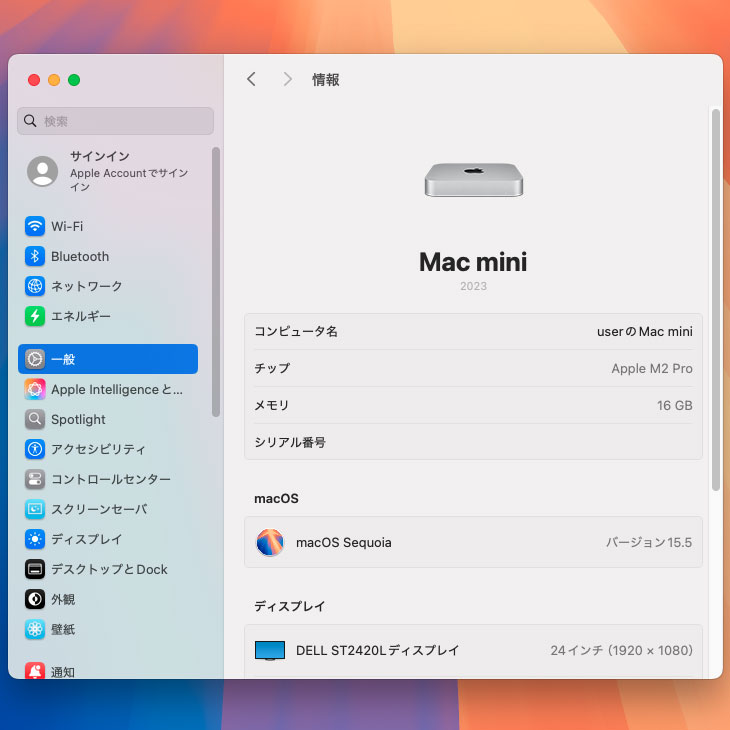730x730 pixels.
Task: Click '24インチ (1920 × 1080)' text
Action: pos(622,650)
